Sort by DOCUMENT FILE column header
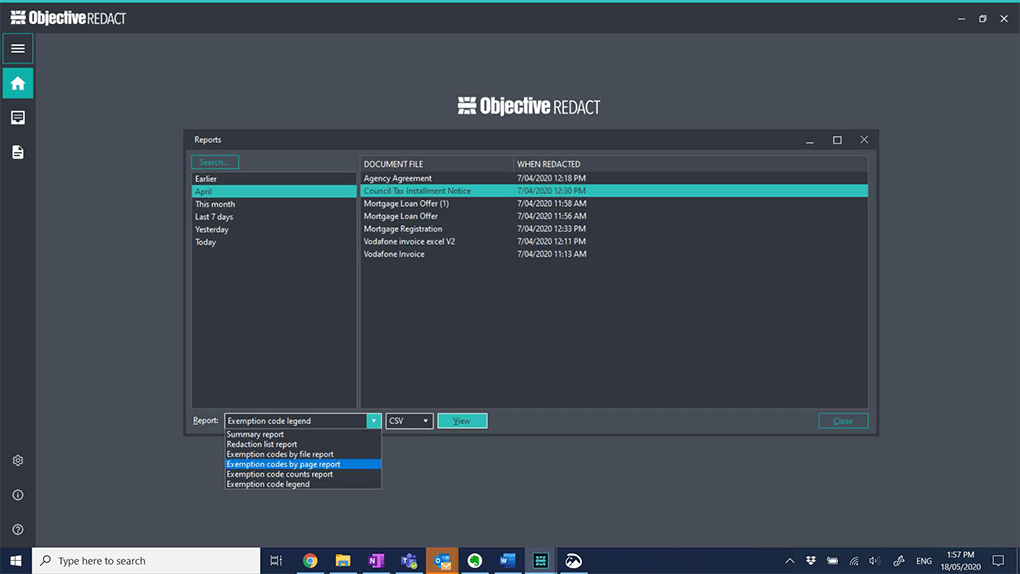This screenshot has height=574, width=1020. [436, 164]
